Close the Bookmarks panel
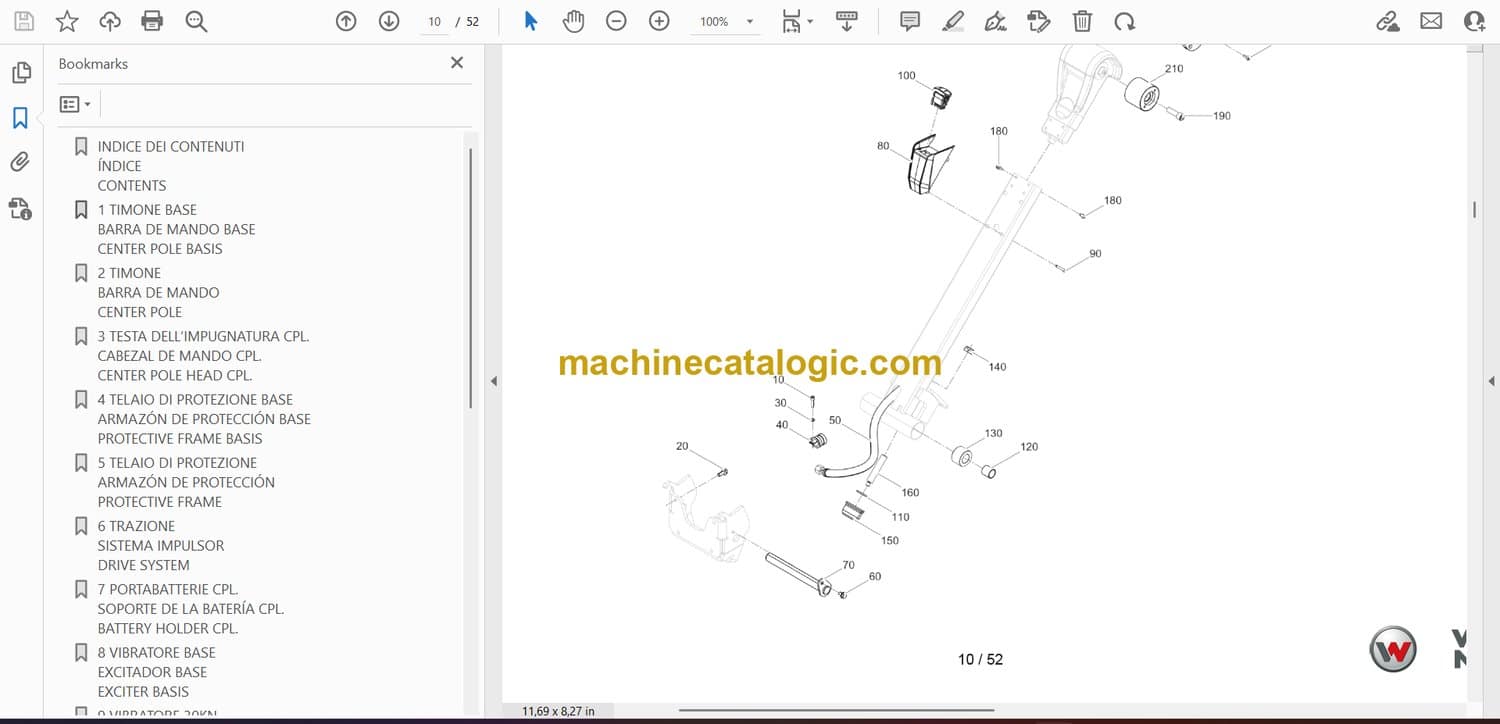Screen dimensions: 1500x724 tap(457, 63)
